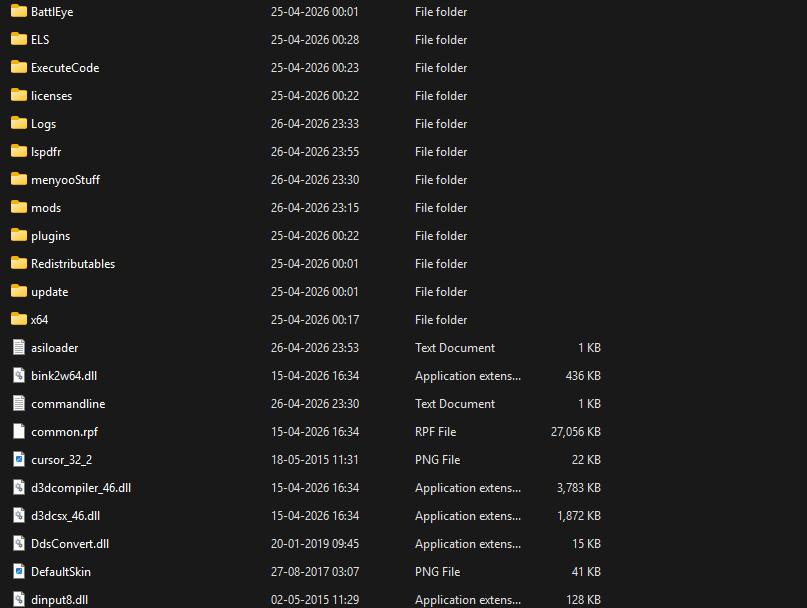The height and width of the screenshot is (608, 807).
Task: Select the plugins folder name
Action: coord(50,236)
